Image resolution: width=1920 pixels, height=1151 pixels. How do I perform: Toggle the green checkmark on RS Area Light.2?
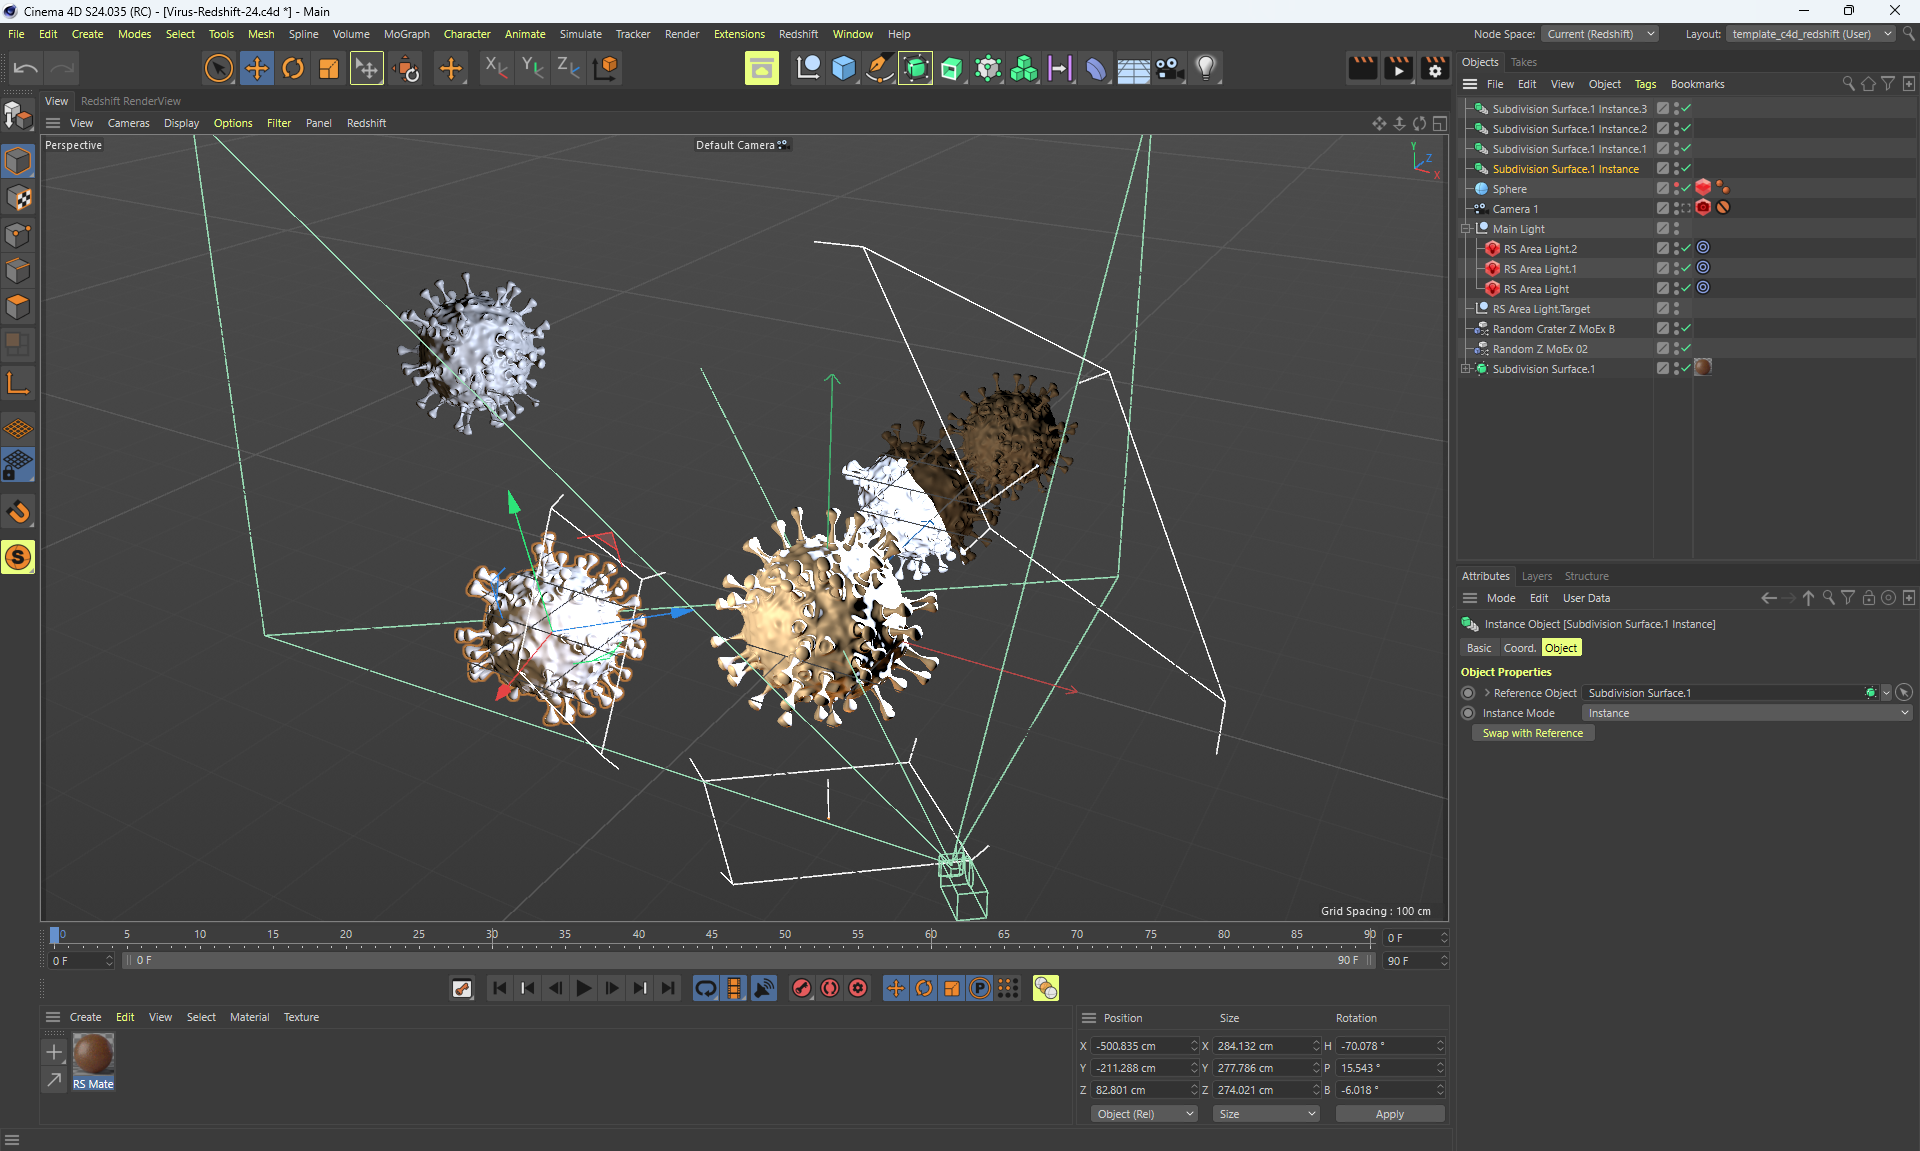coord(1686,248)
